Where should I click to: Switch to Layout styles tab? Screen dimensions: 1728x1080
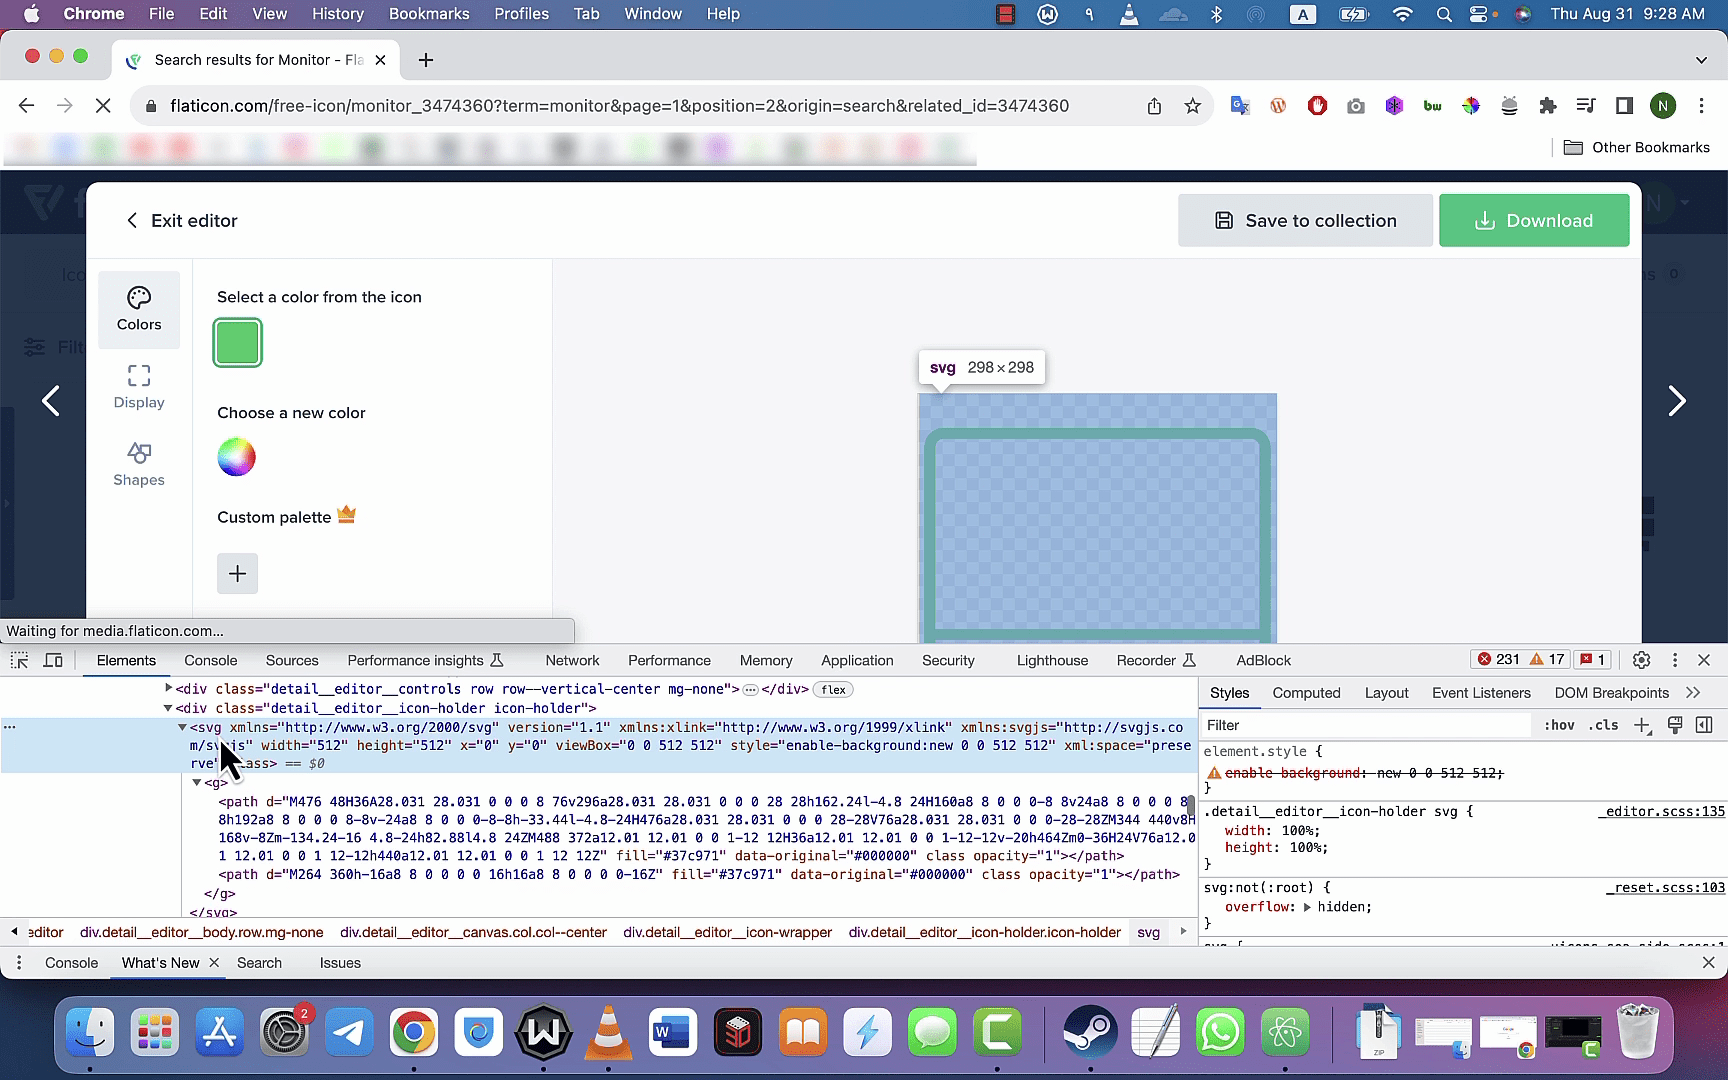(1386, 693)
